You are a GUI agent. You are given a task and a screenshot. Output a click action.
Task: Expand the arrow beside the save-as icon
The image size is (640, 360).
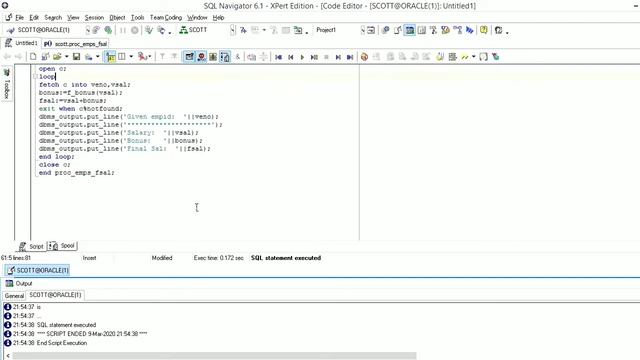tap(98, 57)
